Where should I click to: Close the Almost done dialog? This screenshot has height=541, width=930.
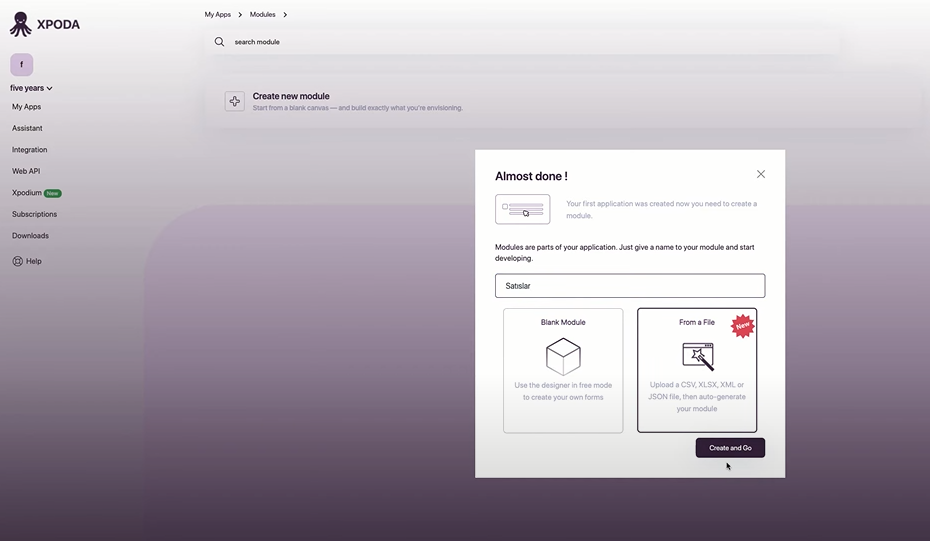tap(761, 174)
